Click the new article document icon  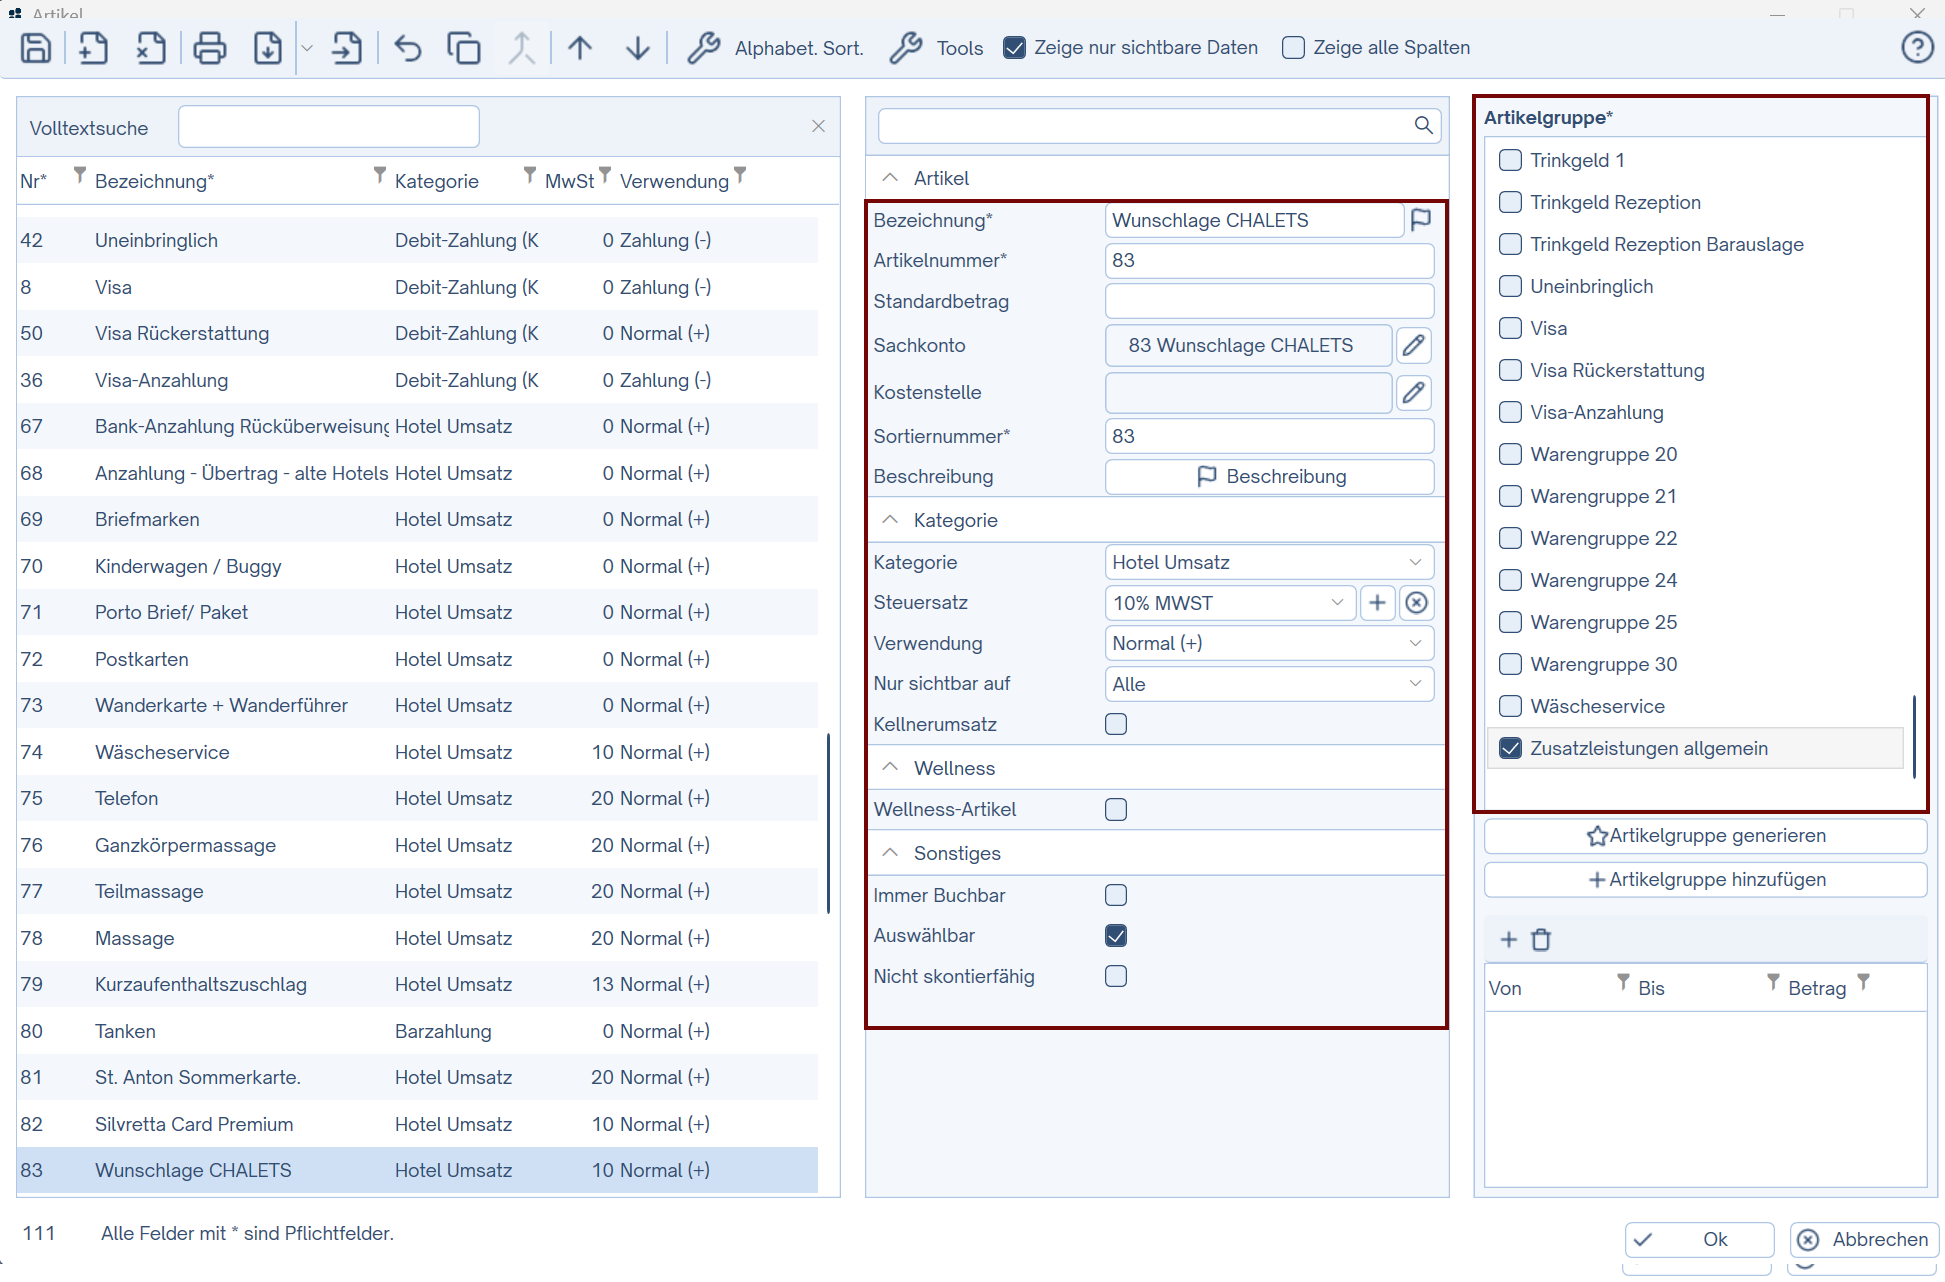point(93,47)
